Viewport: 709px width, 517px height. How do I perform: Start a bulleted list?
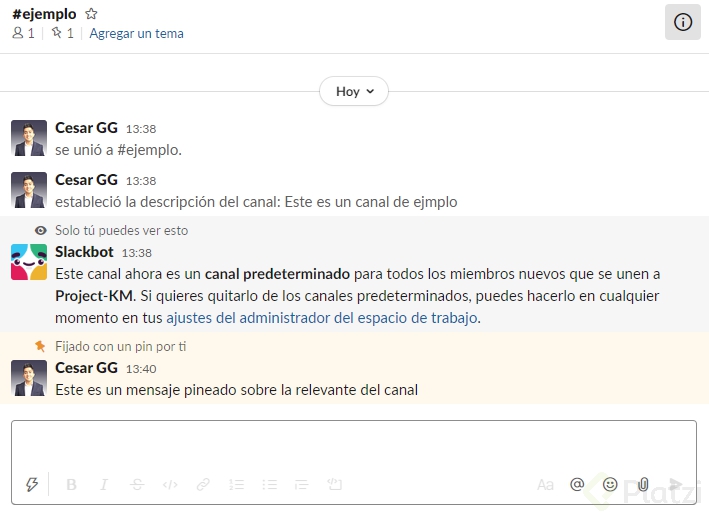coord(269,484)
